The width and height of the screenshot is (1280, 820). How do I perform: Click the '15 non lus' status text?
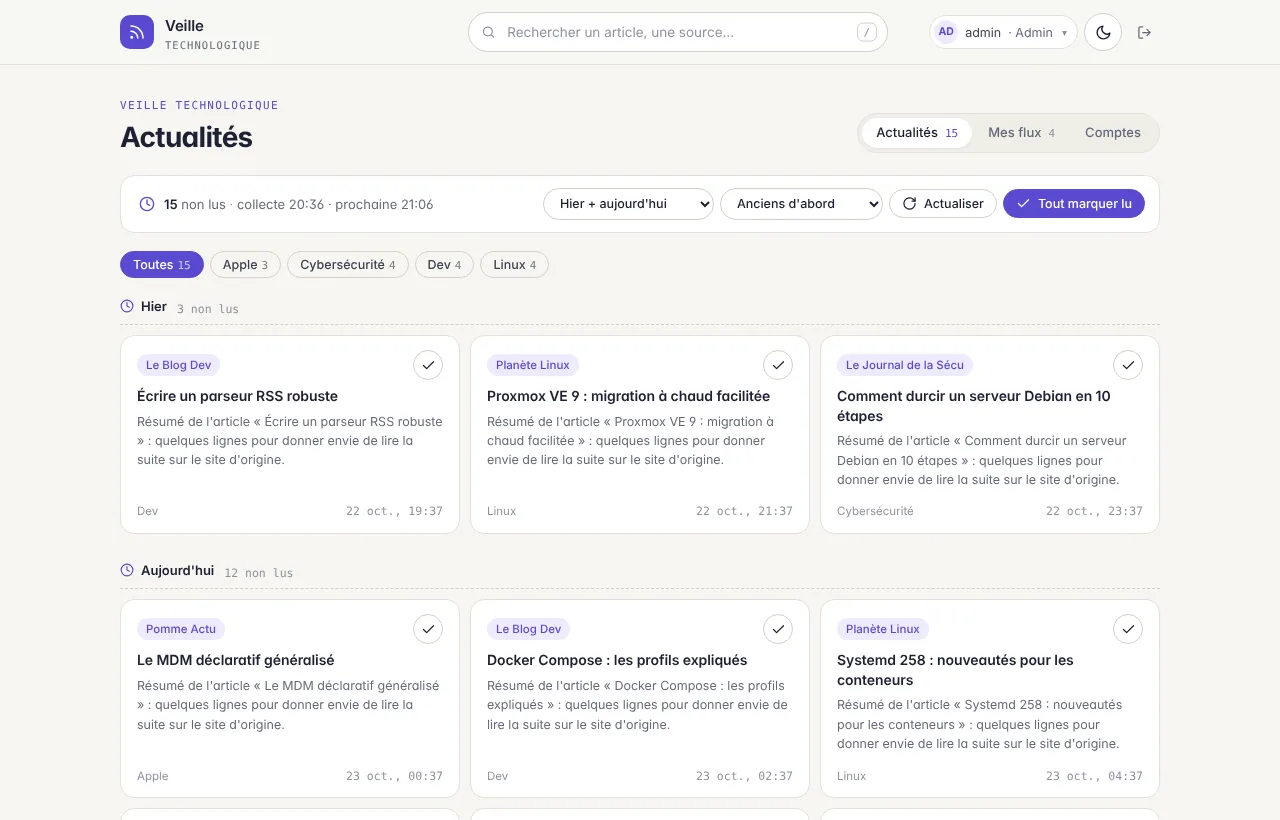[x=195, y=204]
